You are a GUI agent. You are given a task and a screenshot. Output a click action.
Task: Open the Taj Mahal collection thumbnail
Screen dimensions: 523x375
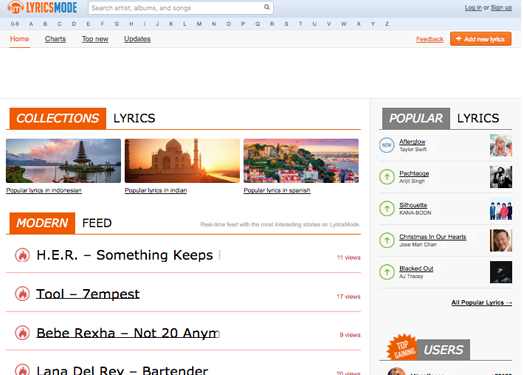tap(182, 161)
